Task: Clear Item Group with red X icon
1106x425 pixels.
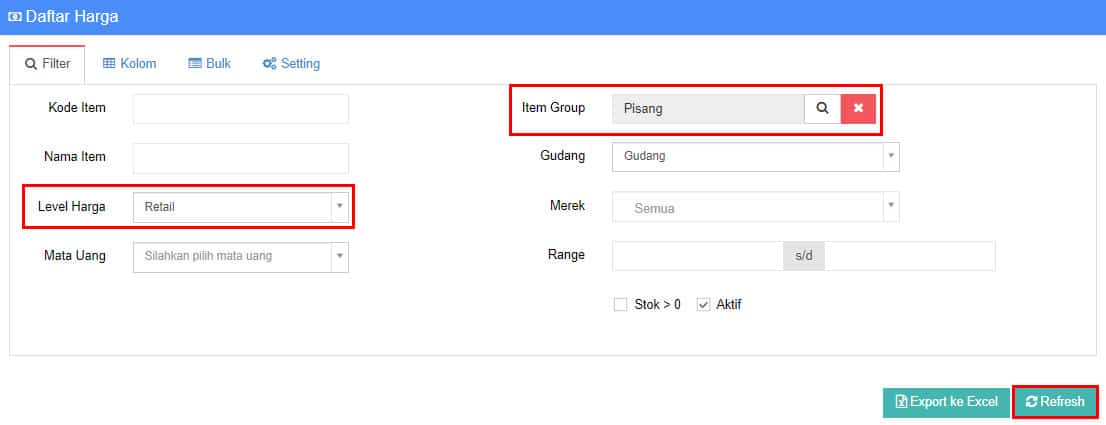Action: (x=858, y=109)
